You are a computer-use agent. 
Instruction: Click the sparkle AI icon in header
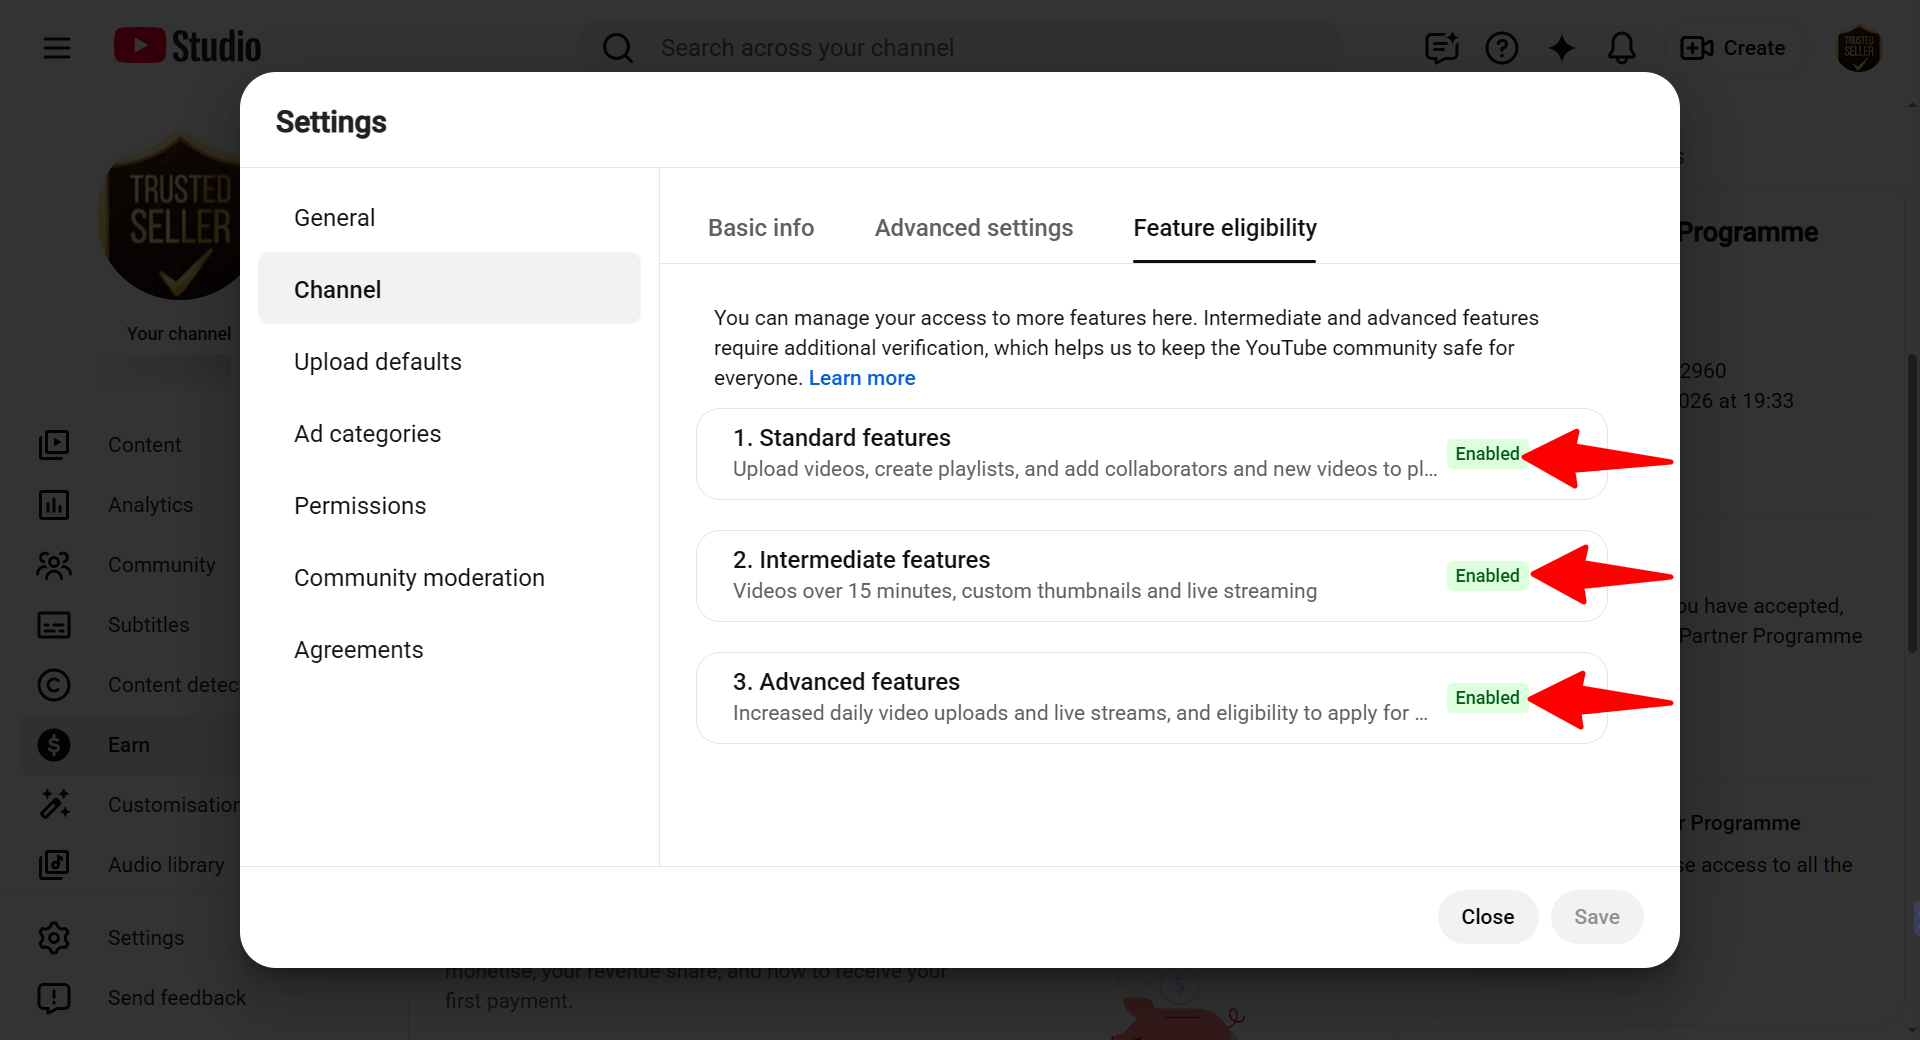[x=1561, y=48]
